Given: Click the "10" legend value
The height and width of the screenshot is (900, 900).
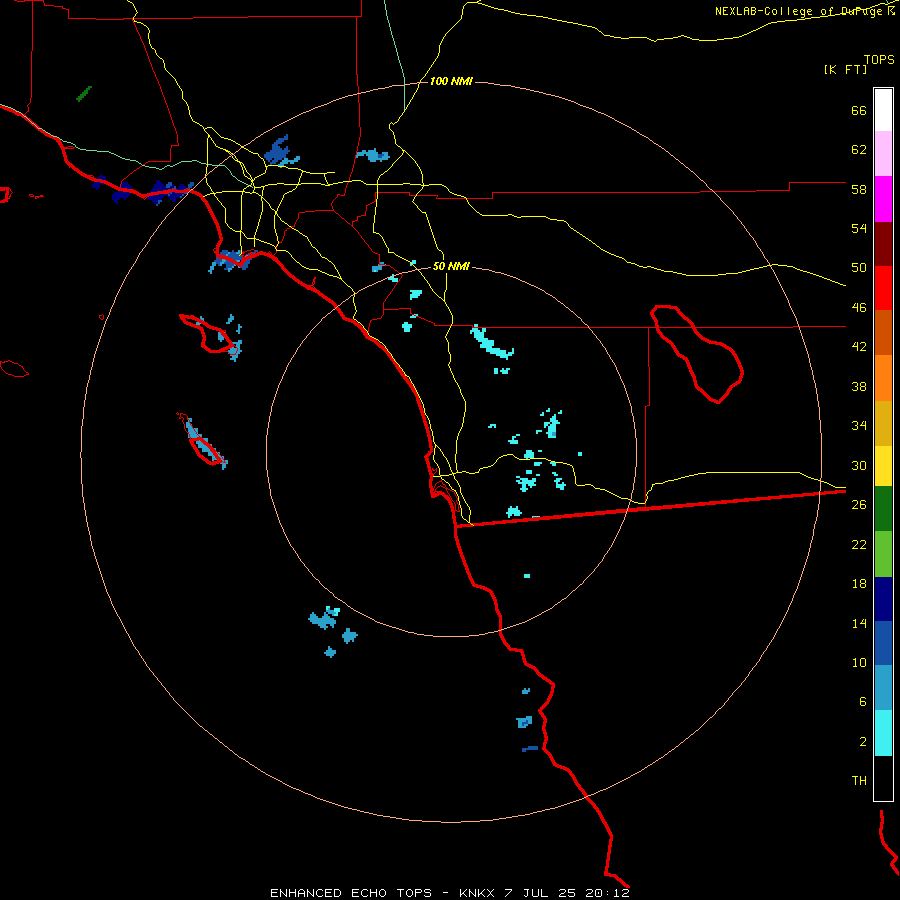Looking at the screenshot, I should tap(859, 662).
